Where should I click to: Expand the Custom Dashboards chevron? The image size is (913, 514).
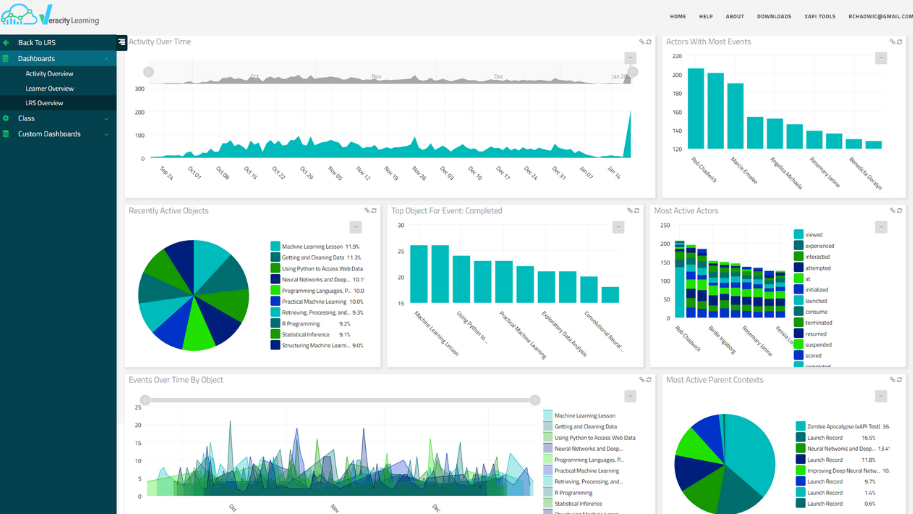click(106, 134)
